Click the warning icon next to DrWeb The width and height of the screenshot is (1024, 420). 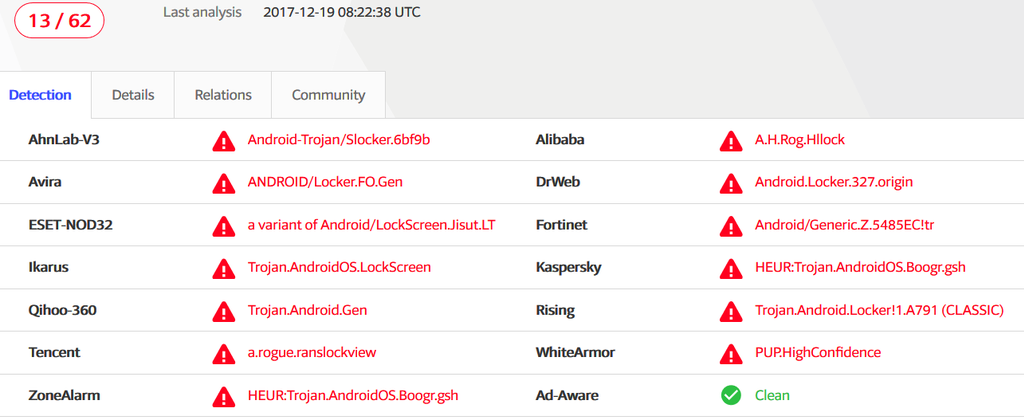(731, 183)
